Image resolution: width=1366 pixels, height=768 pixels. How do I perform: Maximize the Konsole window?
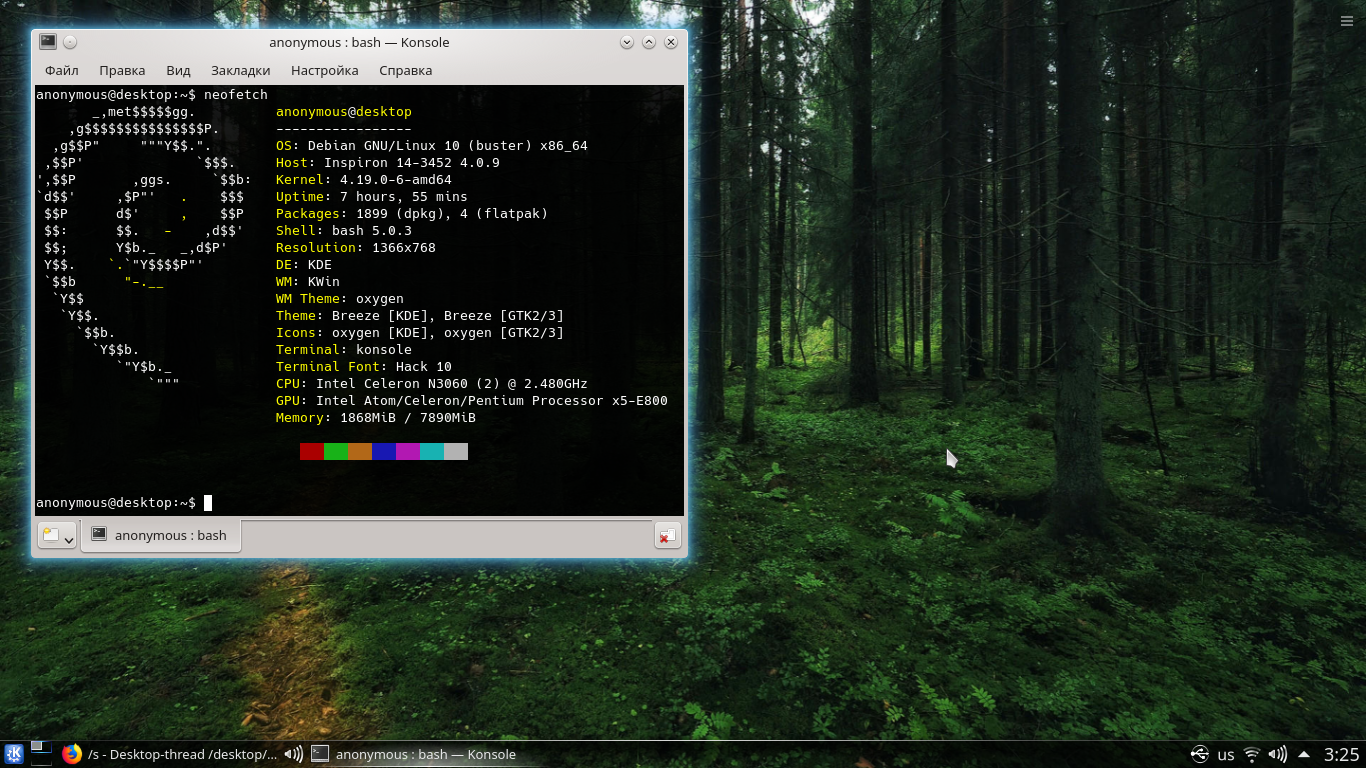click(649, 42)
